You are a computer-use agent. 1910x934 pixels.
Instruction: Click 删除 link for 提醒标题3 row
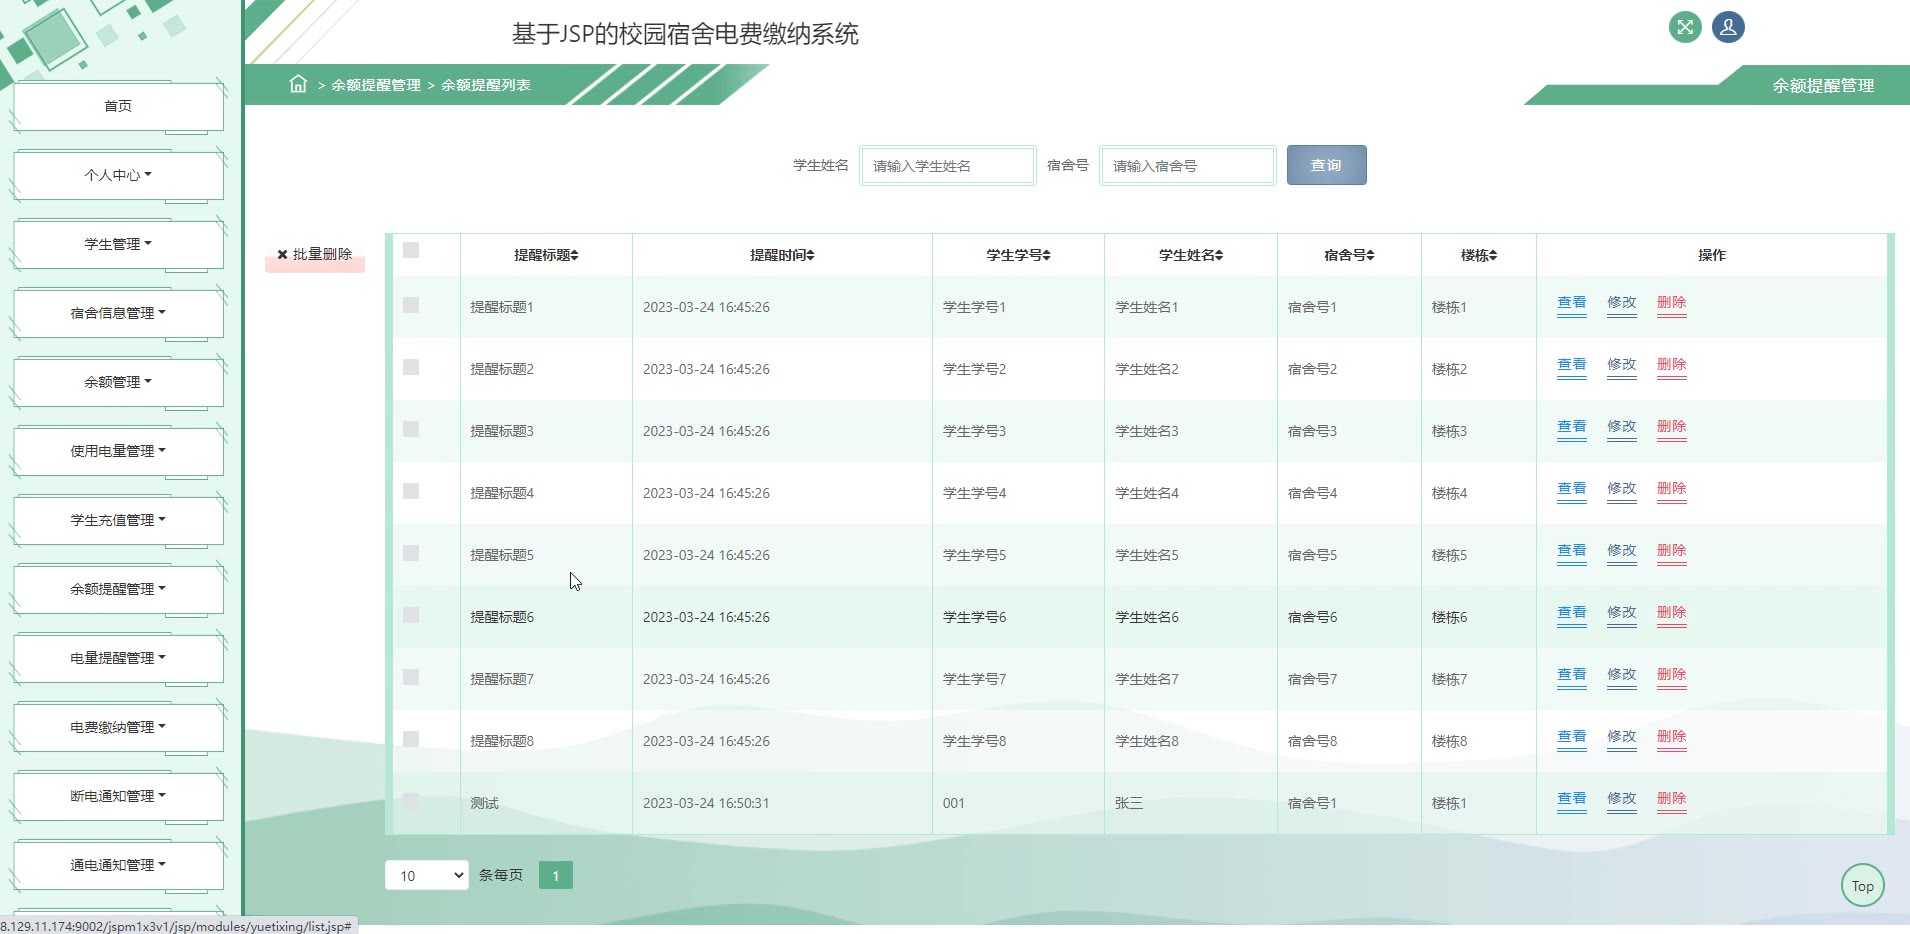(1671, 427)
